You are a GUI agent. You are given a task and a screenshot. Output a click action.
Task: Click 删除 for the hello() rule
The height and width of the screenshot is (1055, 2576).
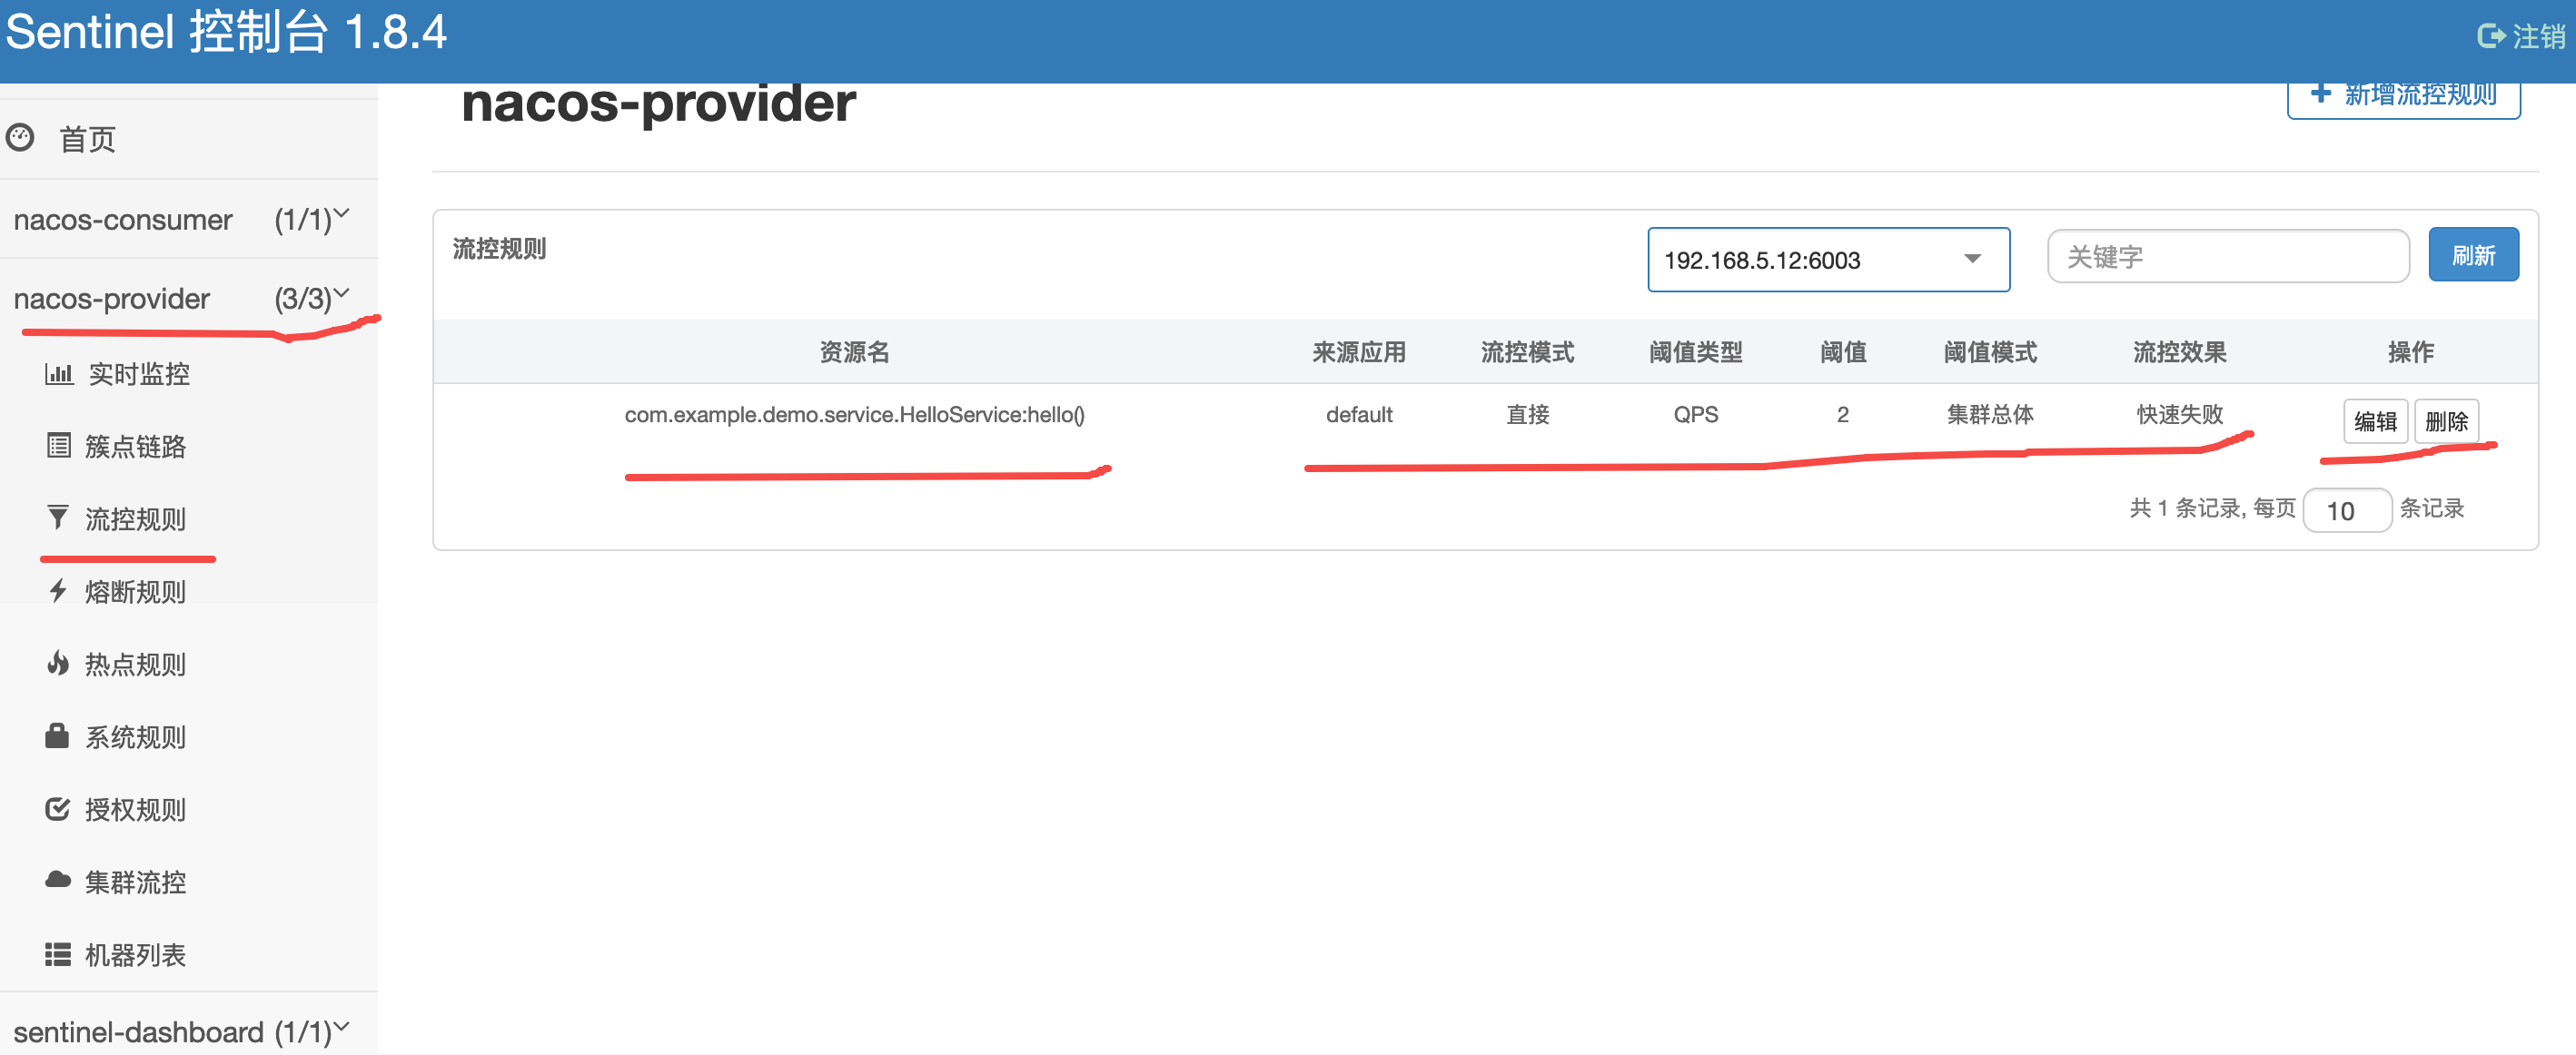coord(2446,421)
